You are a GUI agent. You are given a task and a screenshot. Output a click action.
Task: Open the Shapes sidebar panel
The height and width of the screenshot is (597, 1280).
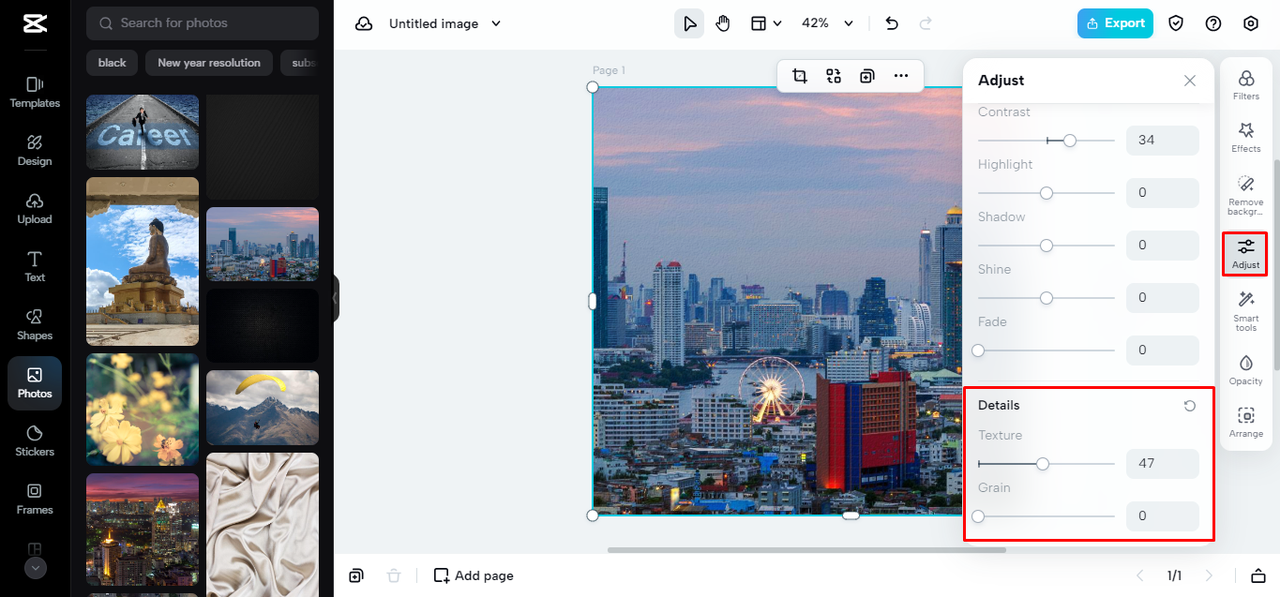coord(34,324)
